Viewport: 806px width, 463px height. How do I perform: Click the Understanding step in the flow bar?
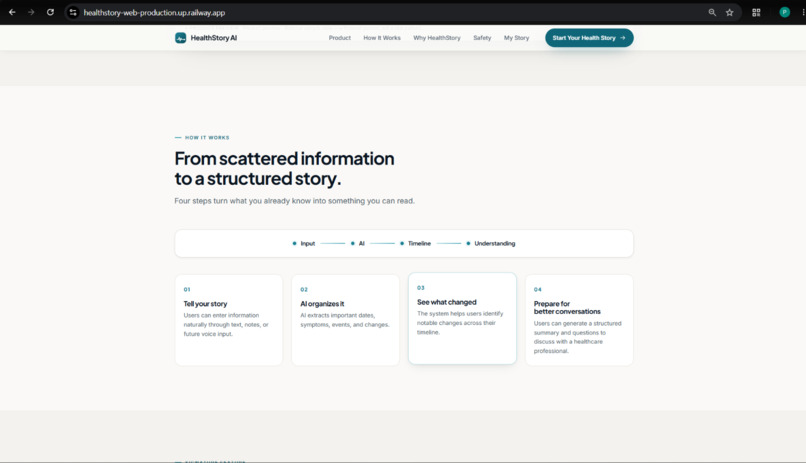[x=490, y=244]
